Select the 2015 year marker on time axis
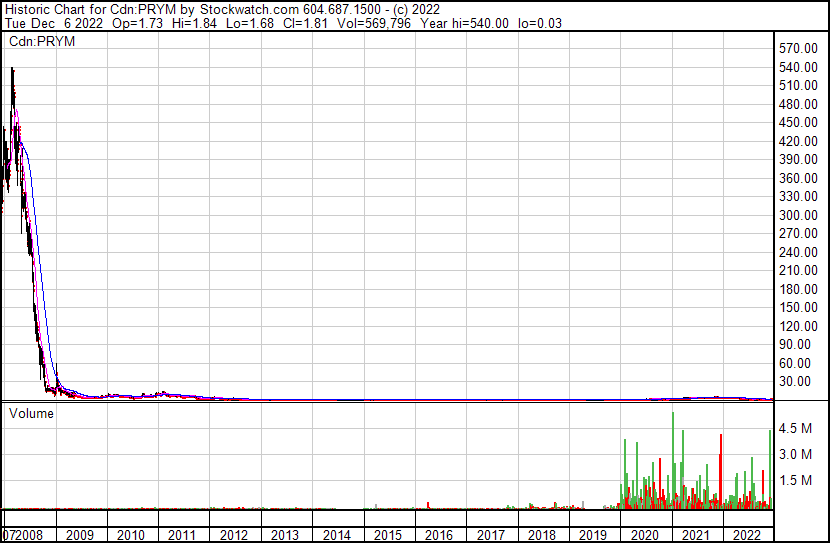The width and height of the screenshot is (830, 543). pos(388,535)
